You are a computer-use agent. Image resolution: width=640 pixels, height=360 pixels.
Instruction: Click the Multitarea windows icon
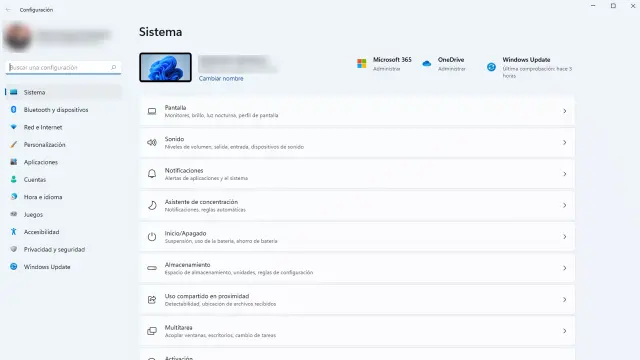pyautogui.click(x=152, y=331)
